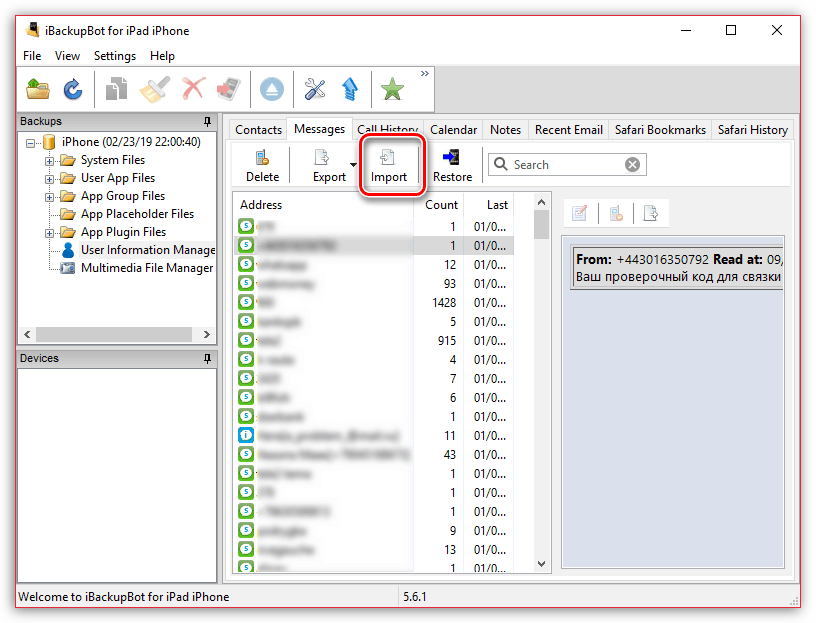The width and height of the screenshot is (816, 623).
Task: Sort messages by Address column header
Action: coord(323,205)
